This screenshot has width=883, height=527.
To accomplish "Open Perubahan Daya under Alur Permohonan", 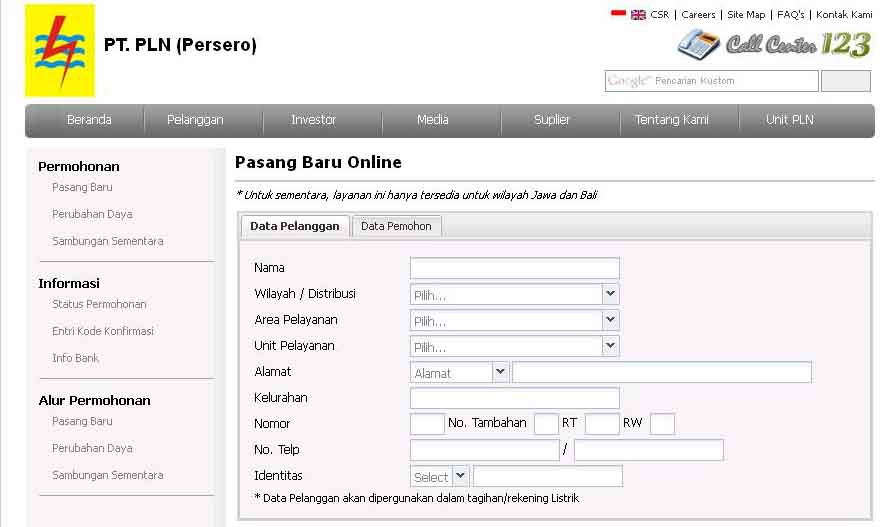I will click(x=92, y=449).
